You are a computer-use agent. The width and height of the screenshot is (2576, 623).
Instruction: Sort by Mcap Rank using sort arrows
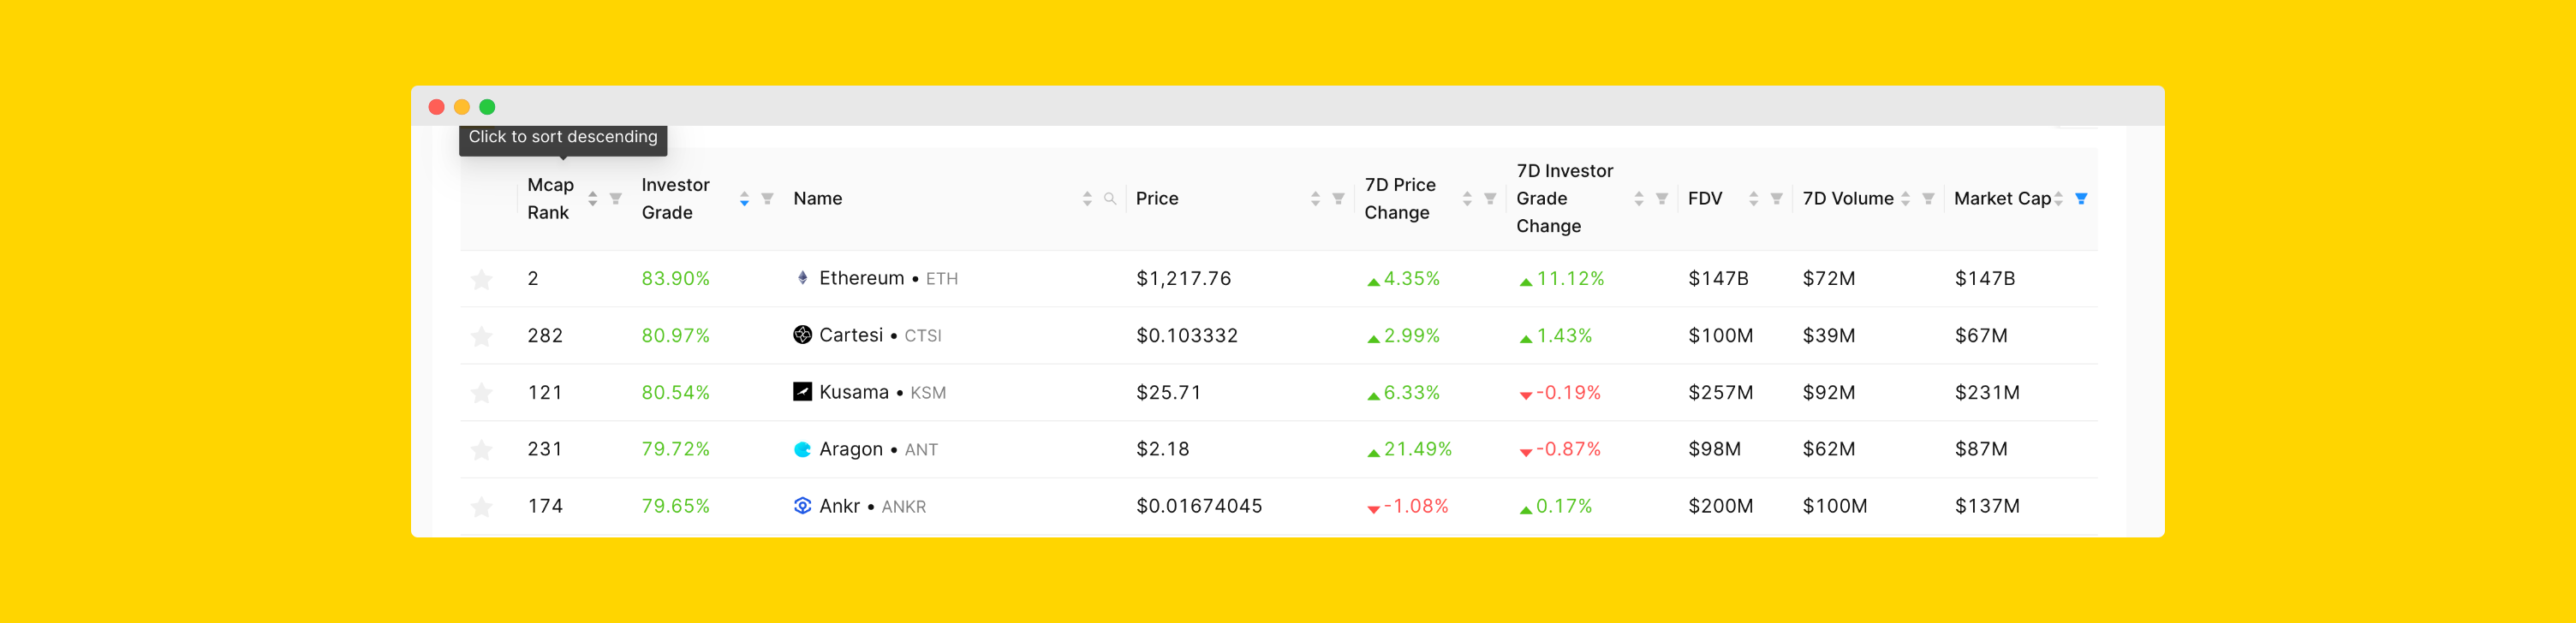[x=592, y=199]
